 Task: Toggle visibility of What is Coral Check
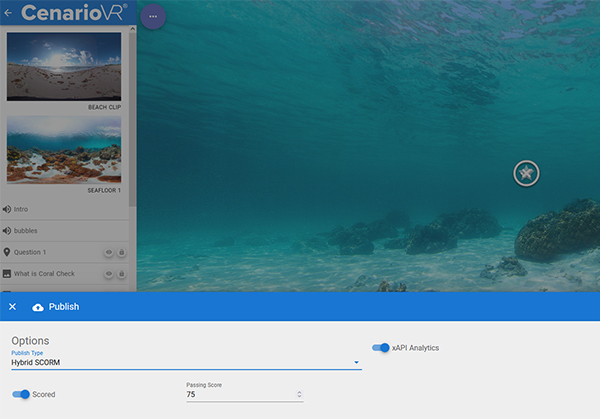click(108, 273)
